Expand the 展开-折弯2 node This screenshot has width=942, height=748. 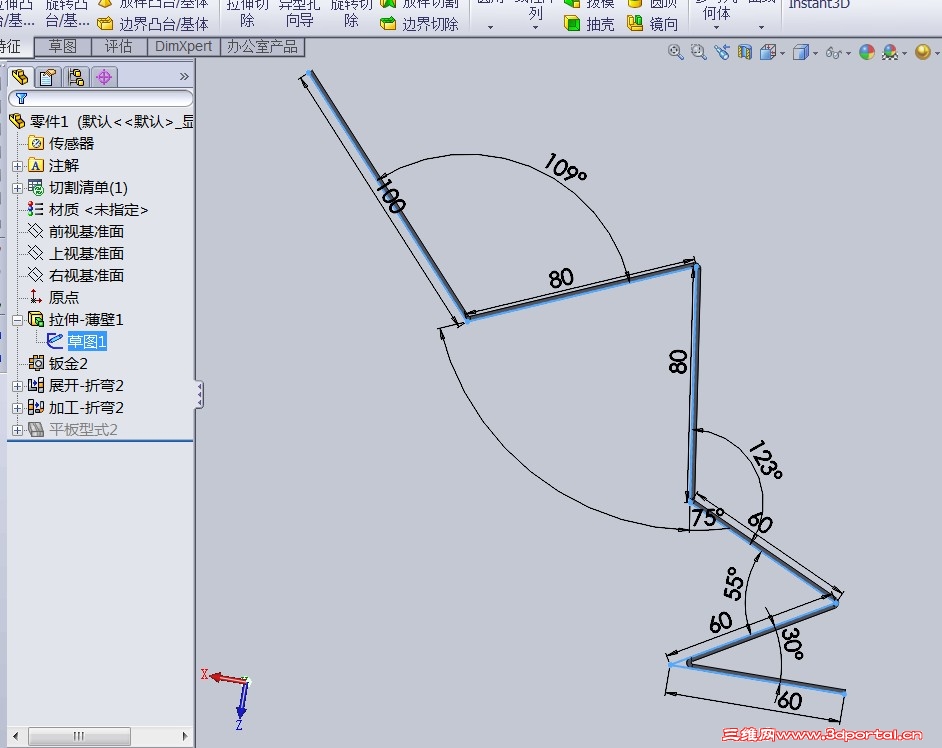pos(17,386)
